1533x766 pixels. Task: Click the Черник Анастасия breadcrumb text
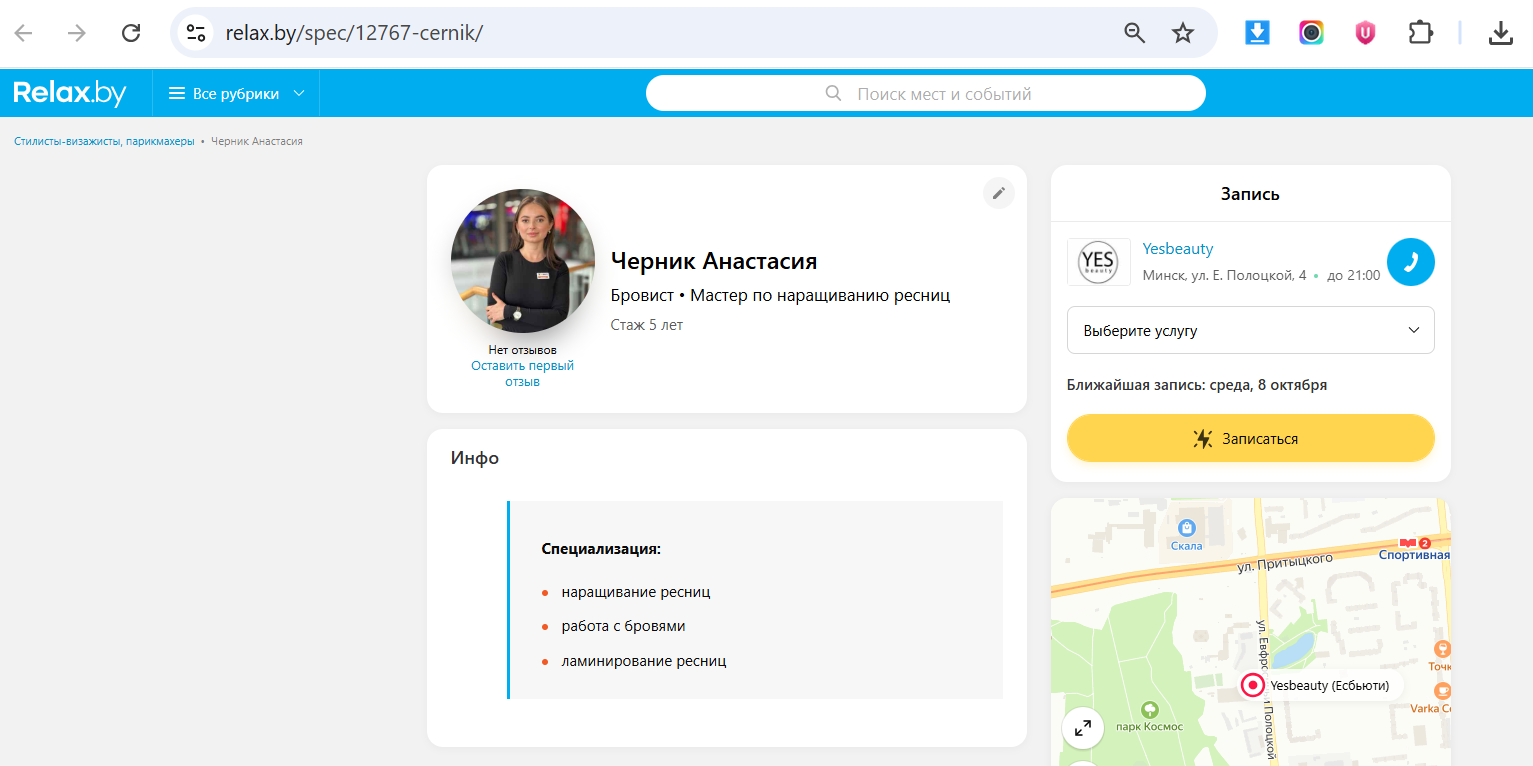pyautogui.click(x=257, y=141)
